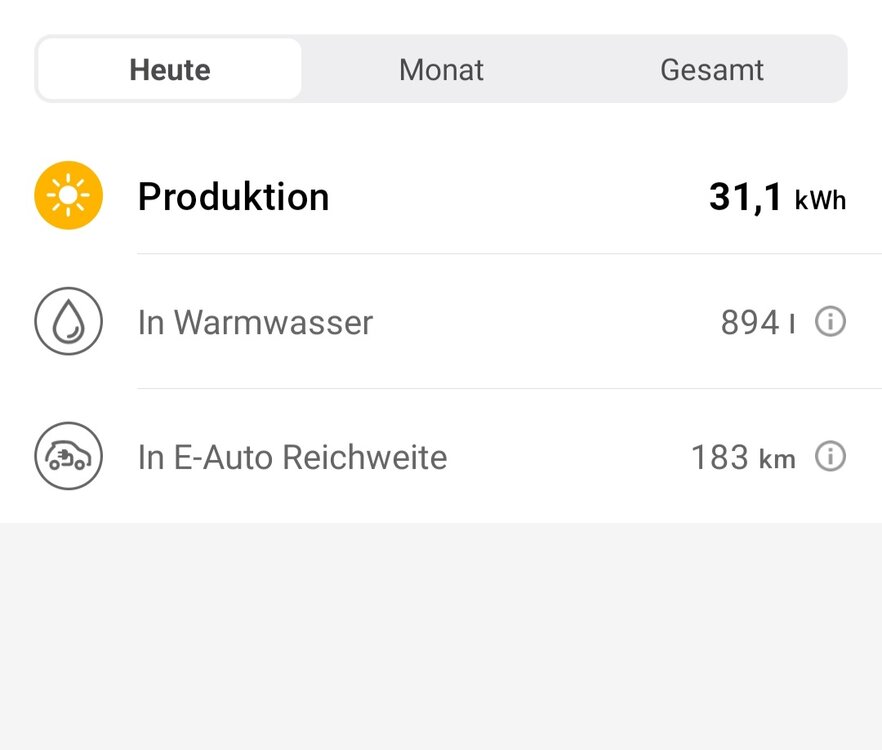Select the In E-Auto Reichweite label
The width and height of the screenshot is (882, 750).
pos(292,457)
